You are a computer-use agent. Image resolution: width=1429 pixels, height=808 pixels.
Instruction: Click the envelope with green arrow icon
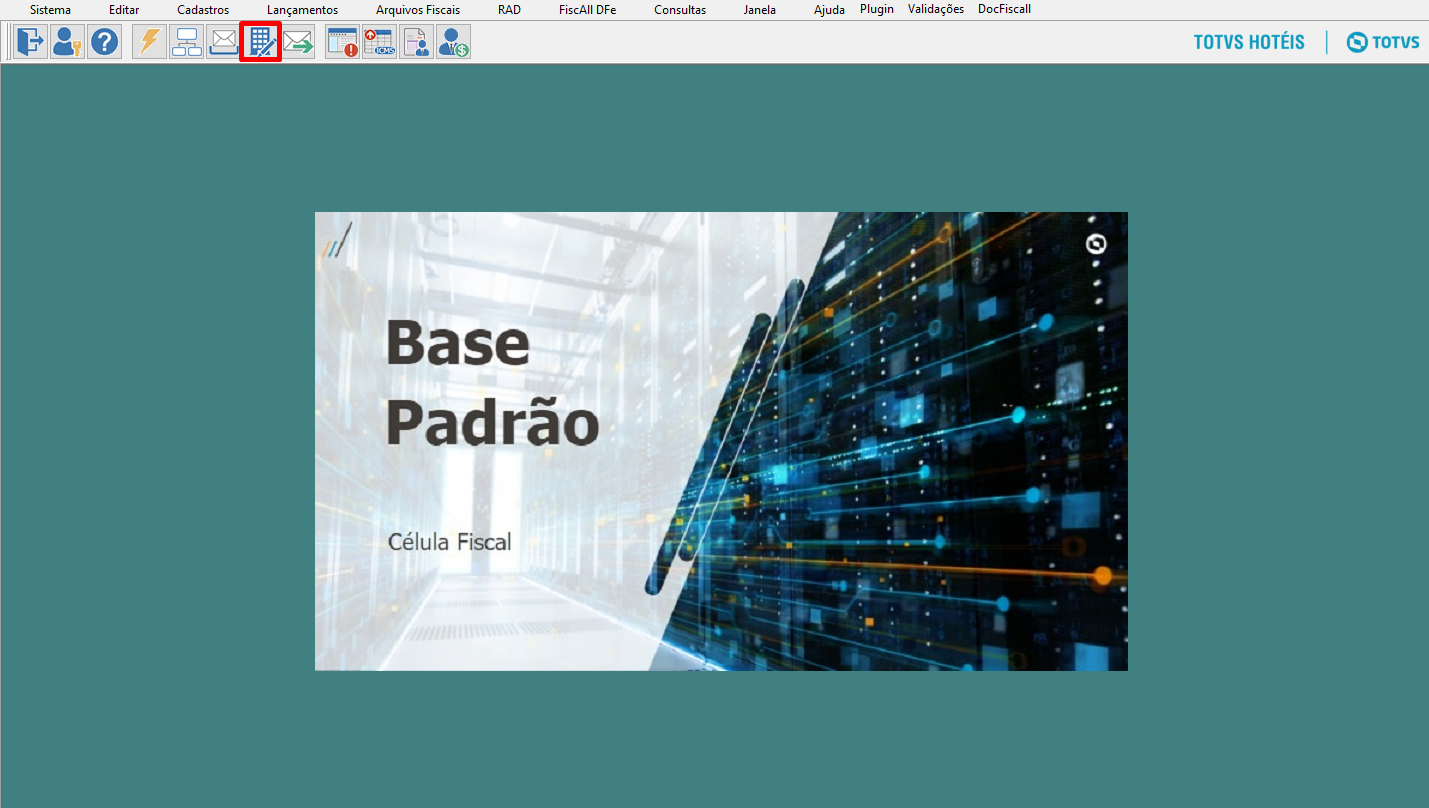point(297,42)
